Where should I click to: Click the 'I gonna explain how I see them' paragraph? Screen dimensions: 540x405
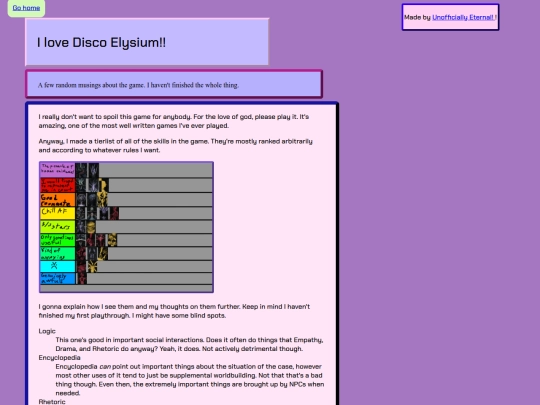(x=174, y=311)
